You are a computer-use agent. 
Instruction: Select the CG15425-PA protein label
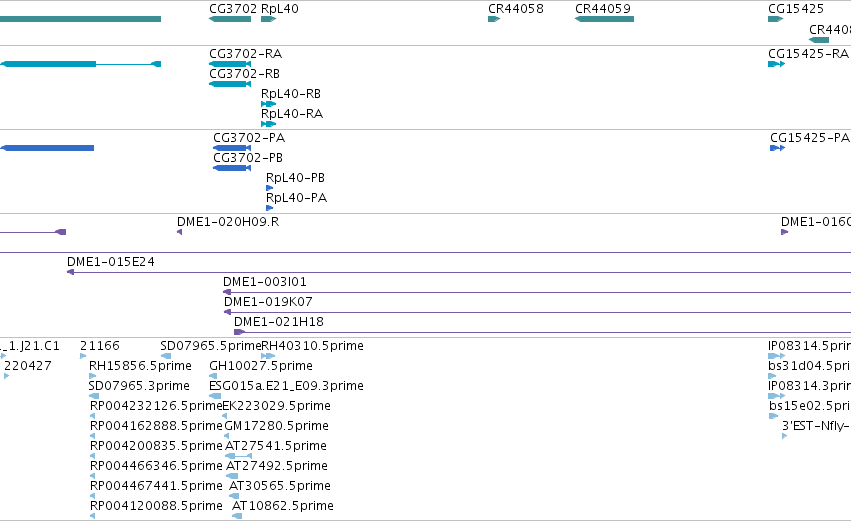click(810, 138)
